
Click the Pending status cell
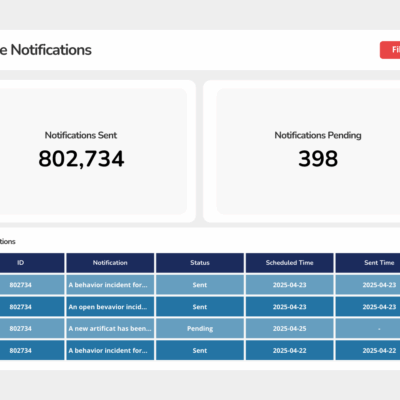[x=200, y=329]
